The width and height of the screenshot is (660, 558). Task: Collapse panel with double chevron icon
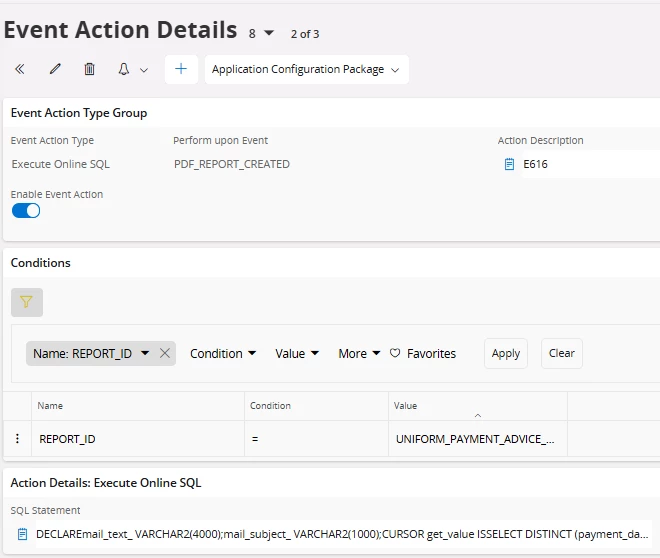point(20,70)
